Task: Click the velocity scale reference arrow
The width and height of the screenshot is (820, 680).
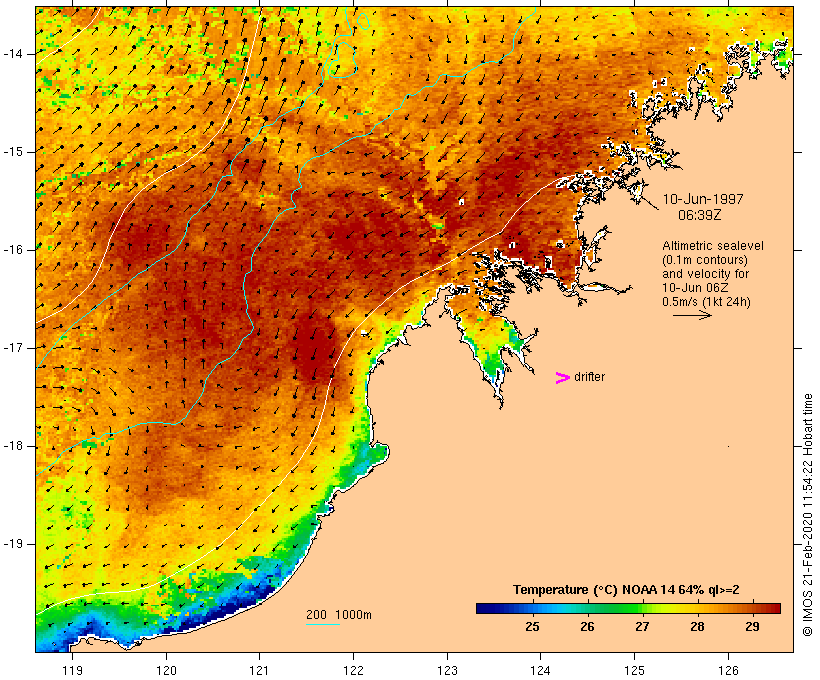Action: click(692, 315)
